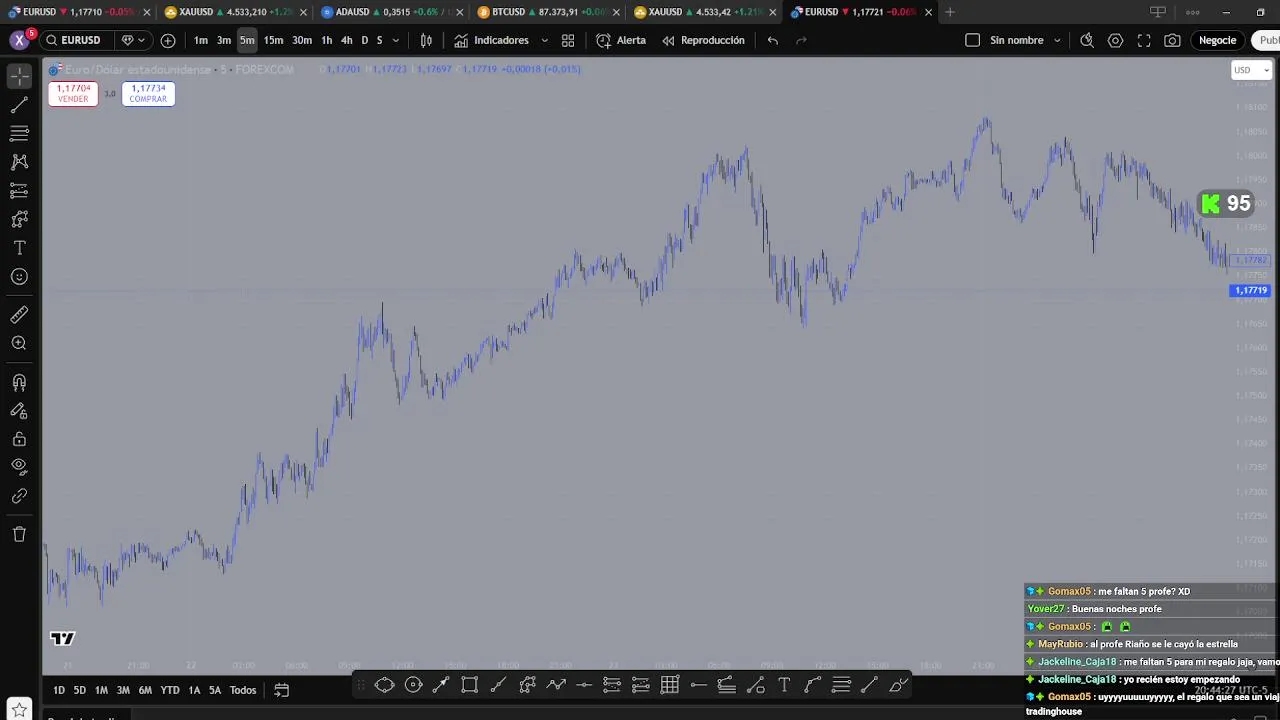Select the text tool in left sidebar
Screen dimensions: 1280x720
19,248
